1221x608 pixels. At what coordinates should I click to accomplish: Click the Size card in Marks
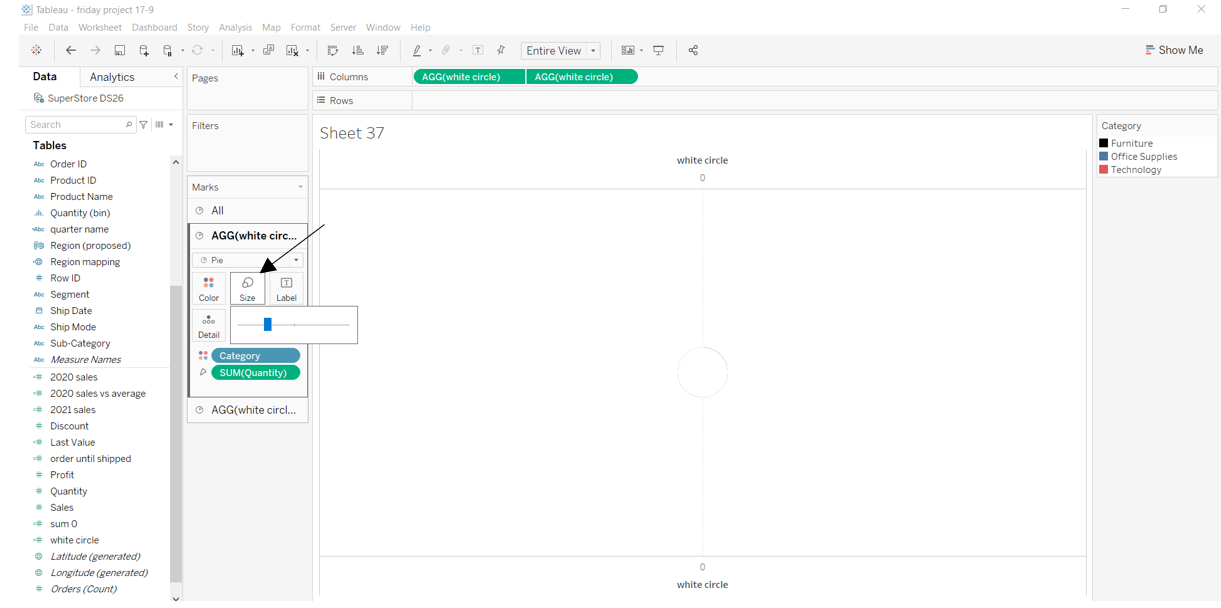click(x=247, y=289)
